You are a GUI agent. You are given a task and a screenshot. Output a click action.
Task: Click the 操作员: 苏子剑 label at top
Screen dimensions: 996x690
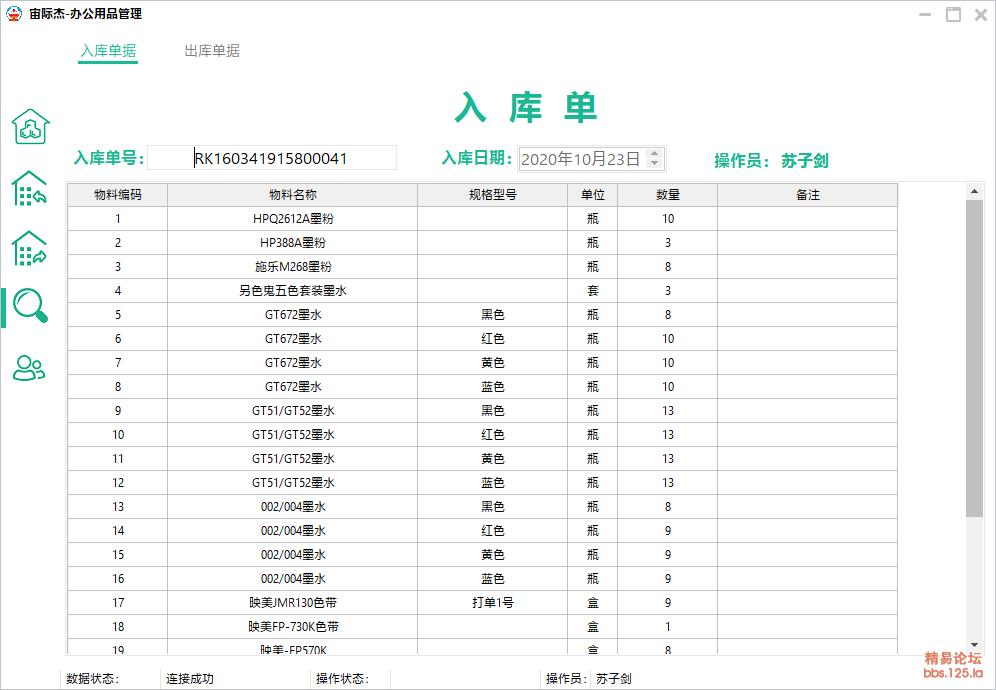(x=771, y=161)
